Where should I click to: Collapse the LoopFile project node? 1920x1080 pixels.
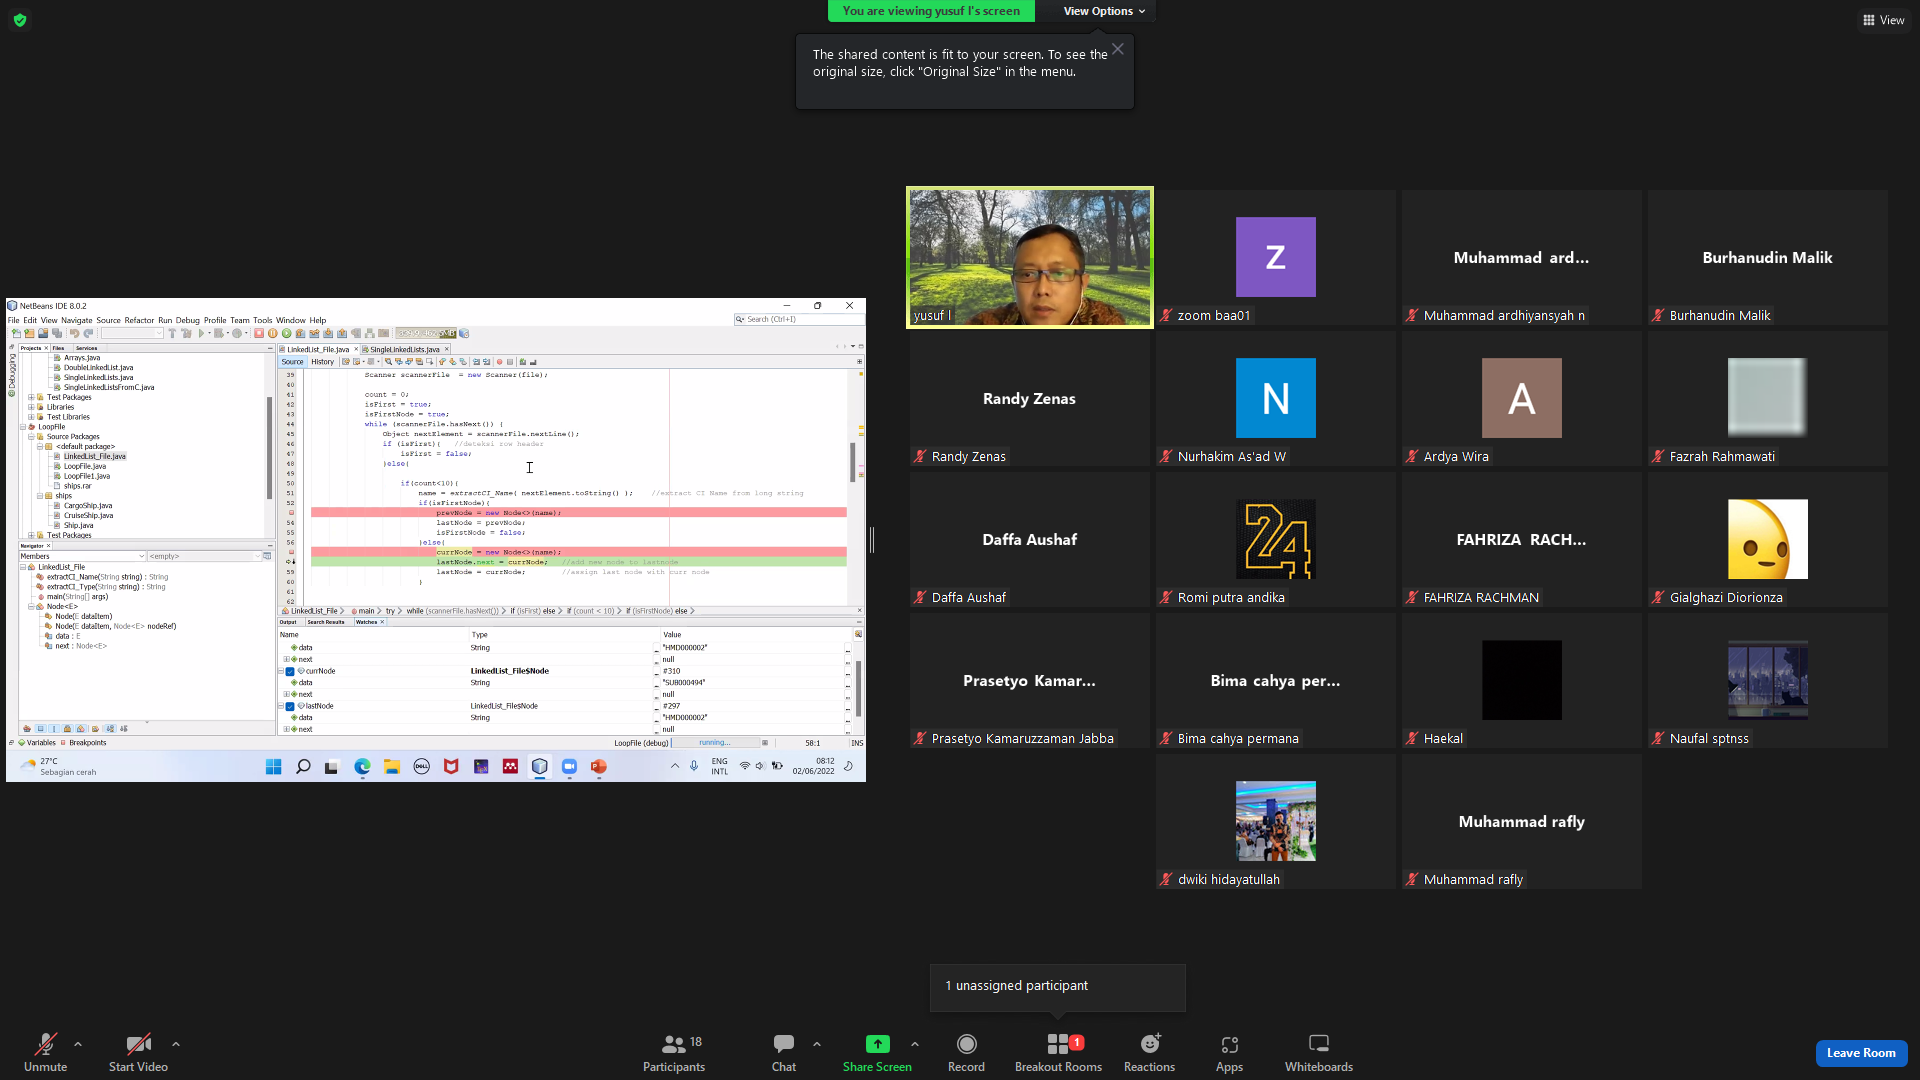(x=23, y=427)
